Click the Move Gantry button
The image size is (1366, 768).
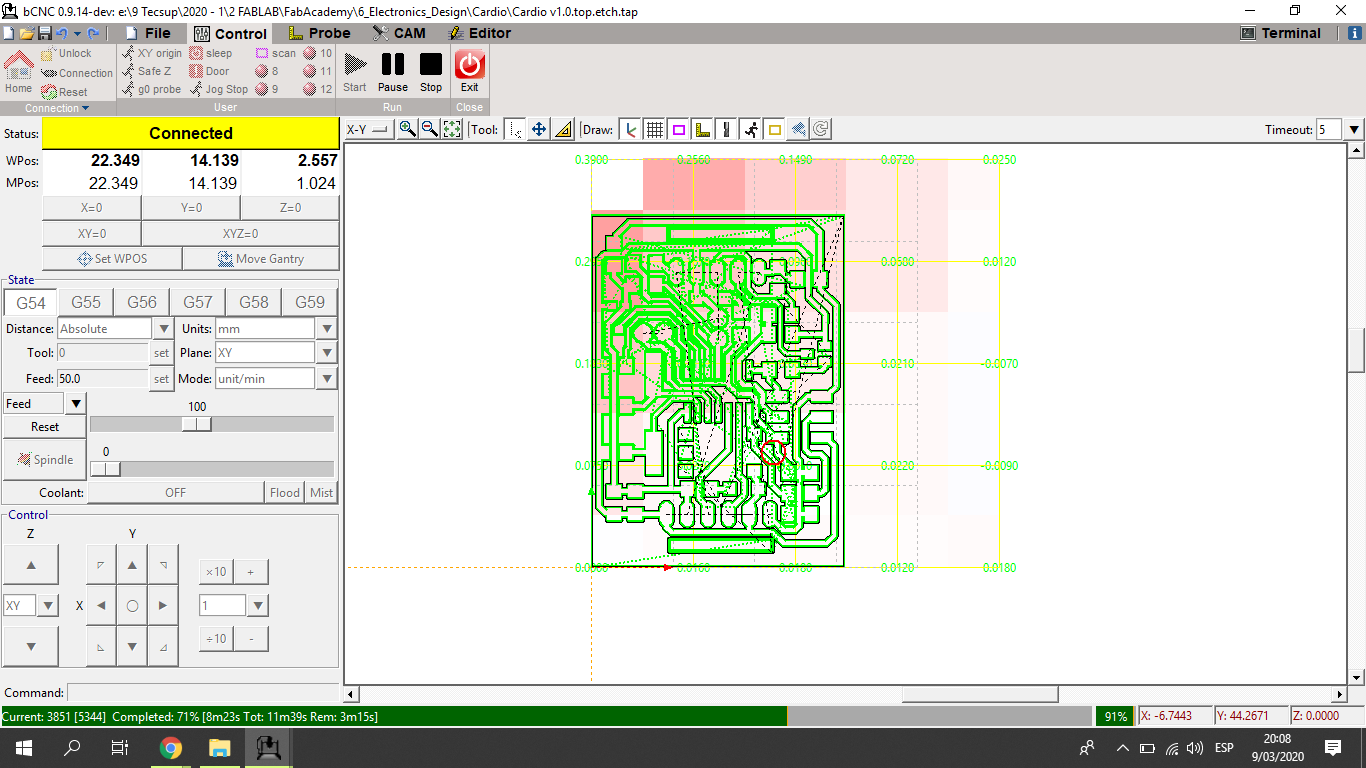click(261, 258)
